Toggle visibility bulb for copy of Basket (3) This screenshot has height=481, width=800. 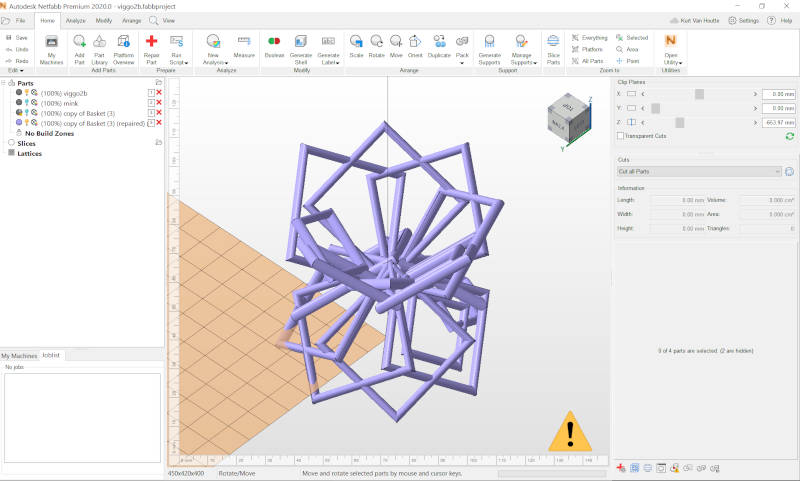[x=27, y=113]
